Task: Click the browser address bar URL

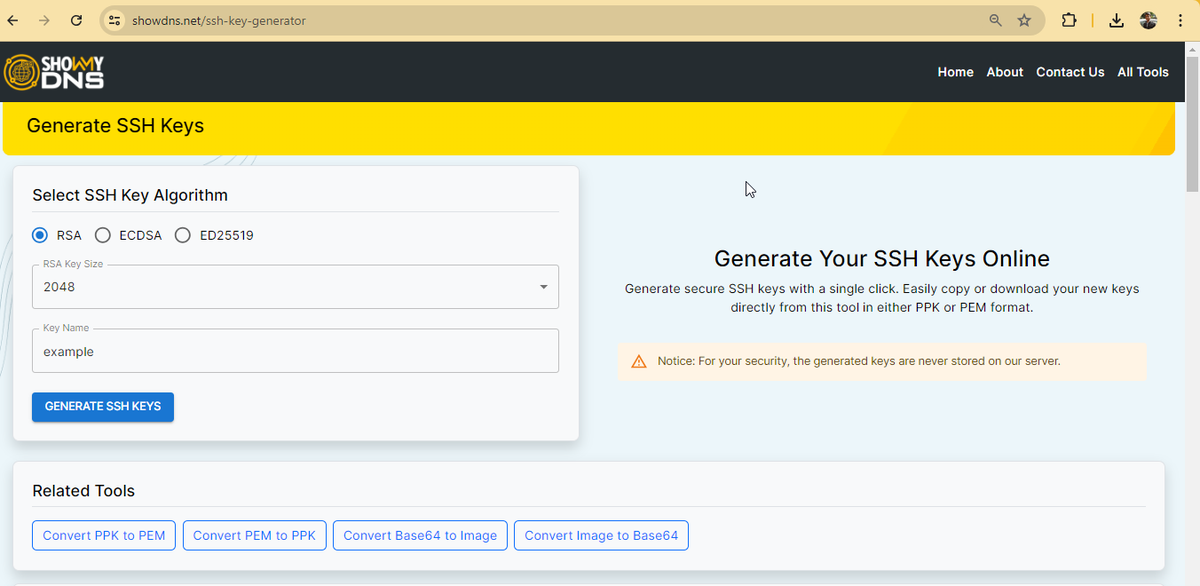Action: (219, 20)
